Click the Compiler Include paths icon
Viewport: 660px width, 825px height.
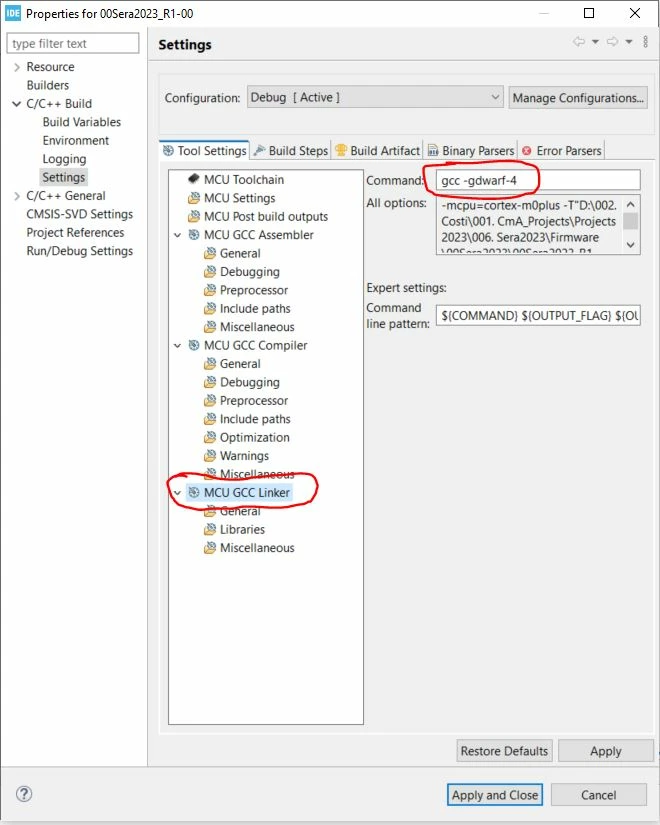pos(209,419)
